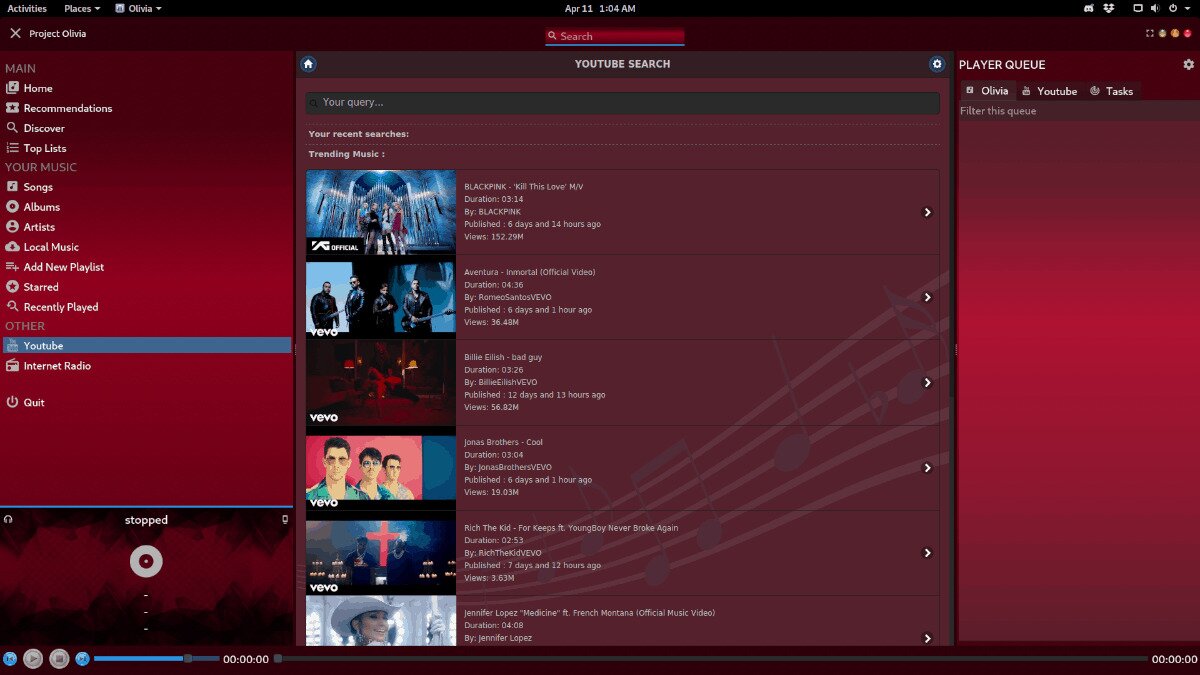The width and height of the screenshot is (1200, 675).
Task: Open the Places menu
Action: 82,8
